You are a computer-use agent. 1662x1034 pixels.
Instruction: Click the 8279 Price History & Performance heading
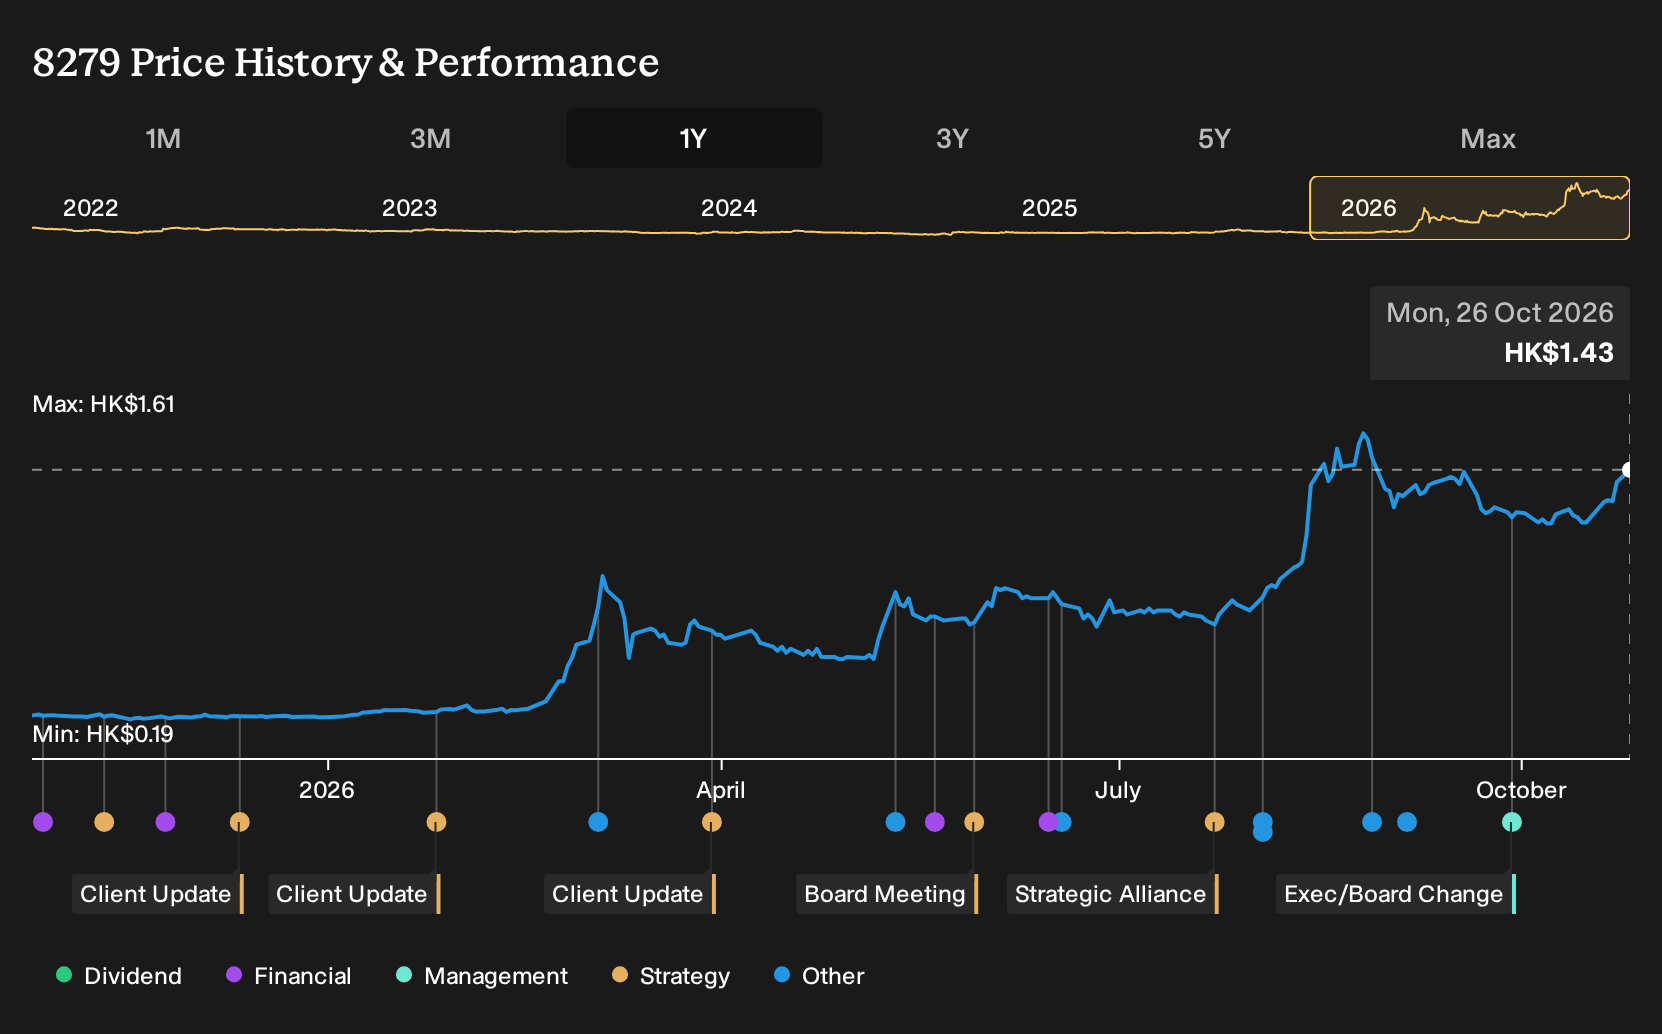tap(346, 62)
